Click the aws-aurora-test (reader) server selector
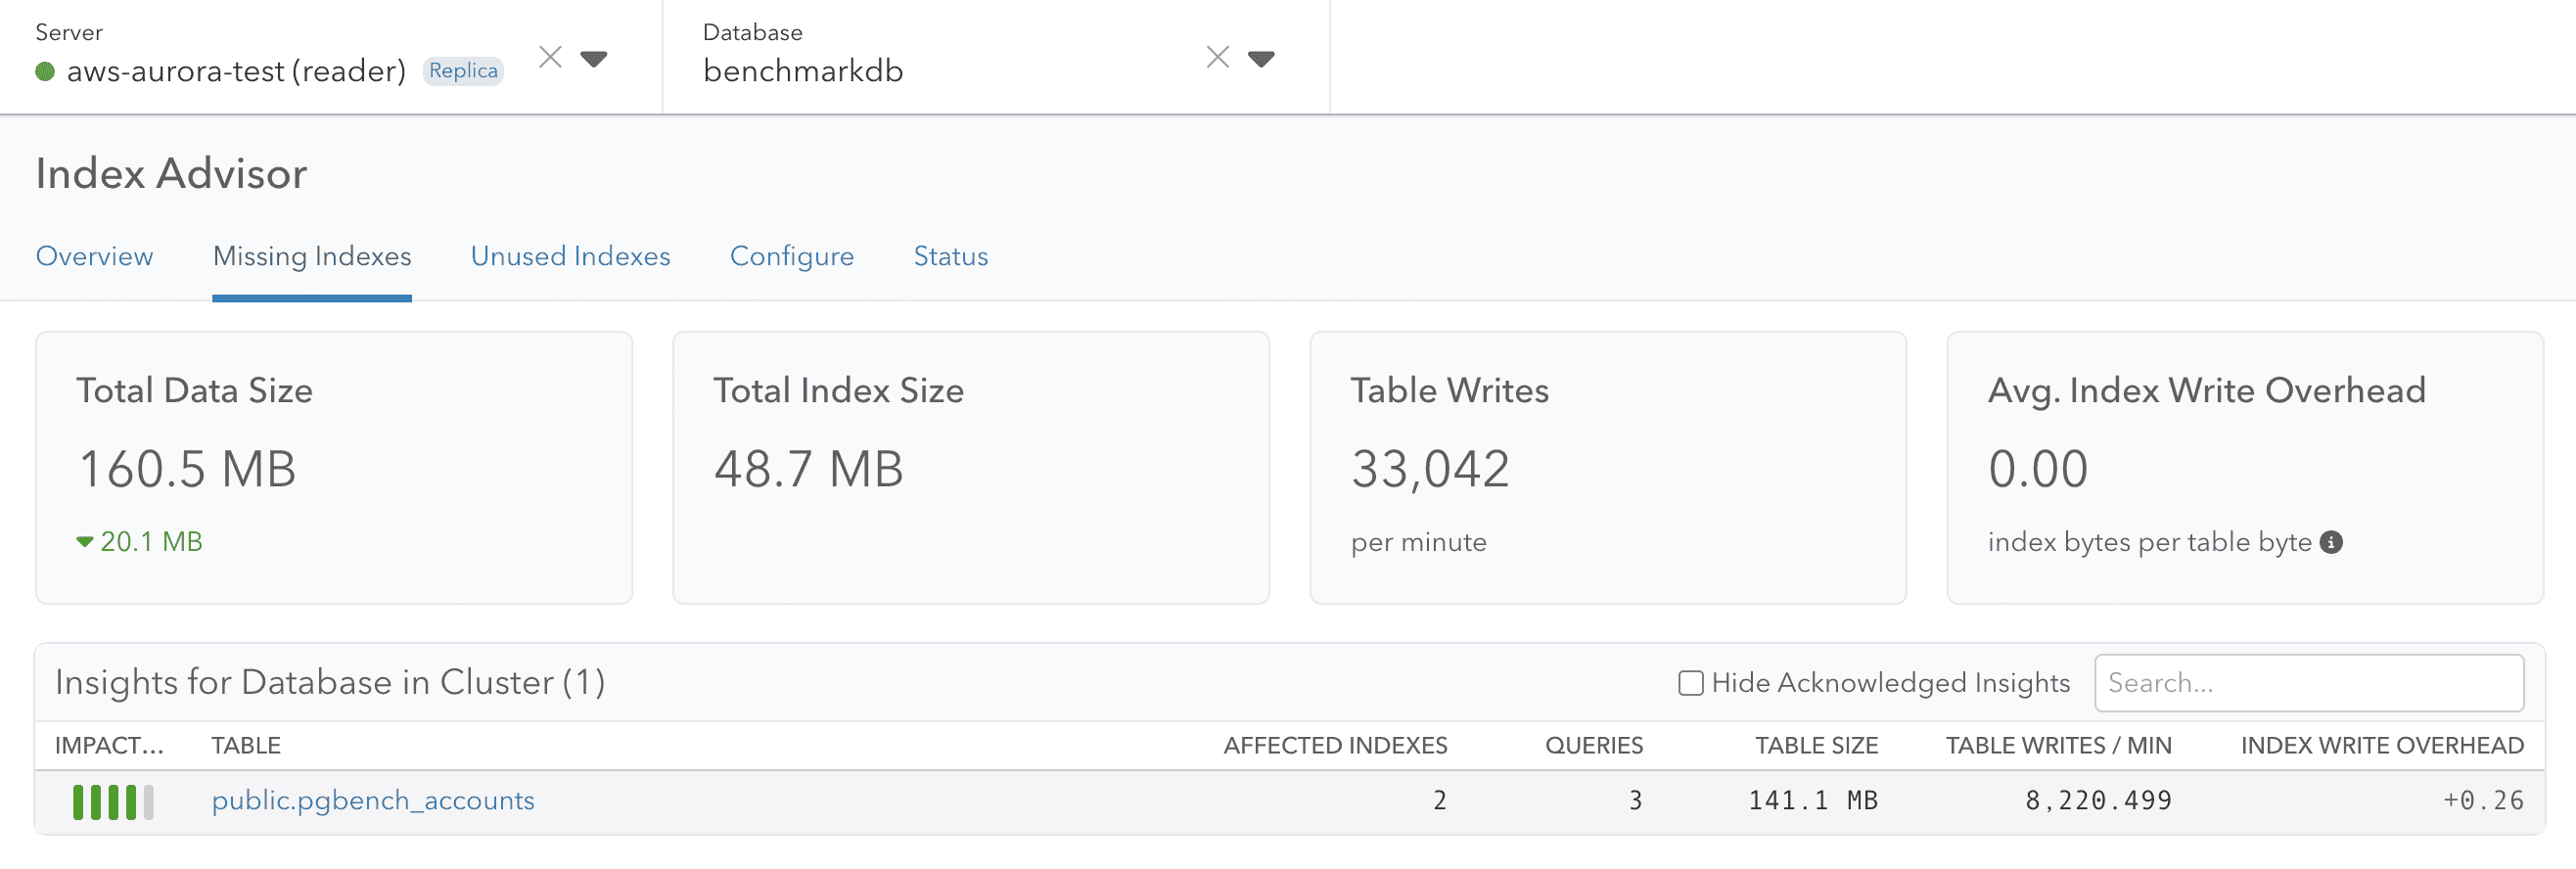 (236, 71)
